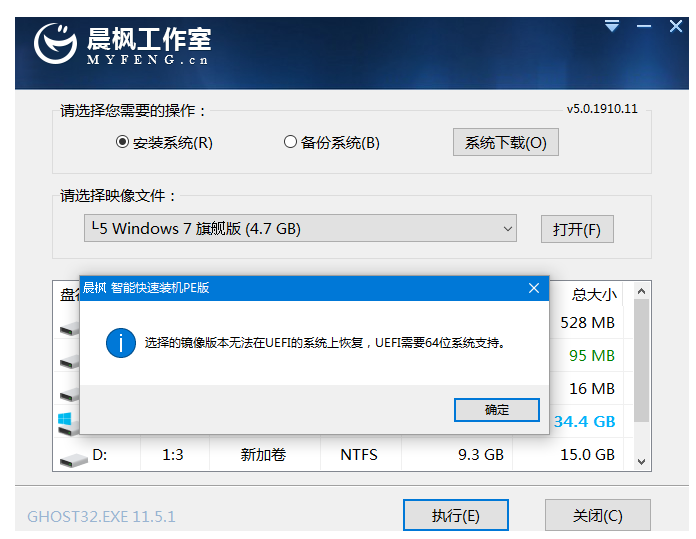Minimize the main installer window
Viewport: 696px width, 539px height.
point(644,26)
